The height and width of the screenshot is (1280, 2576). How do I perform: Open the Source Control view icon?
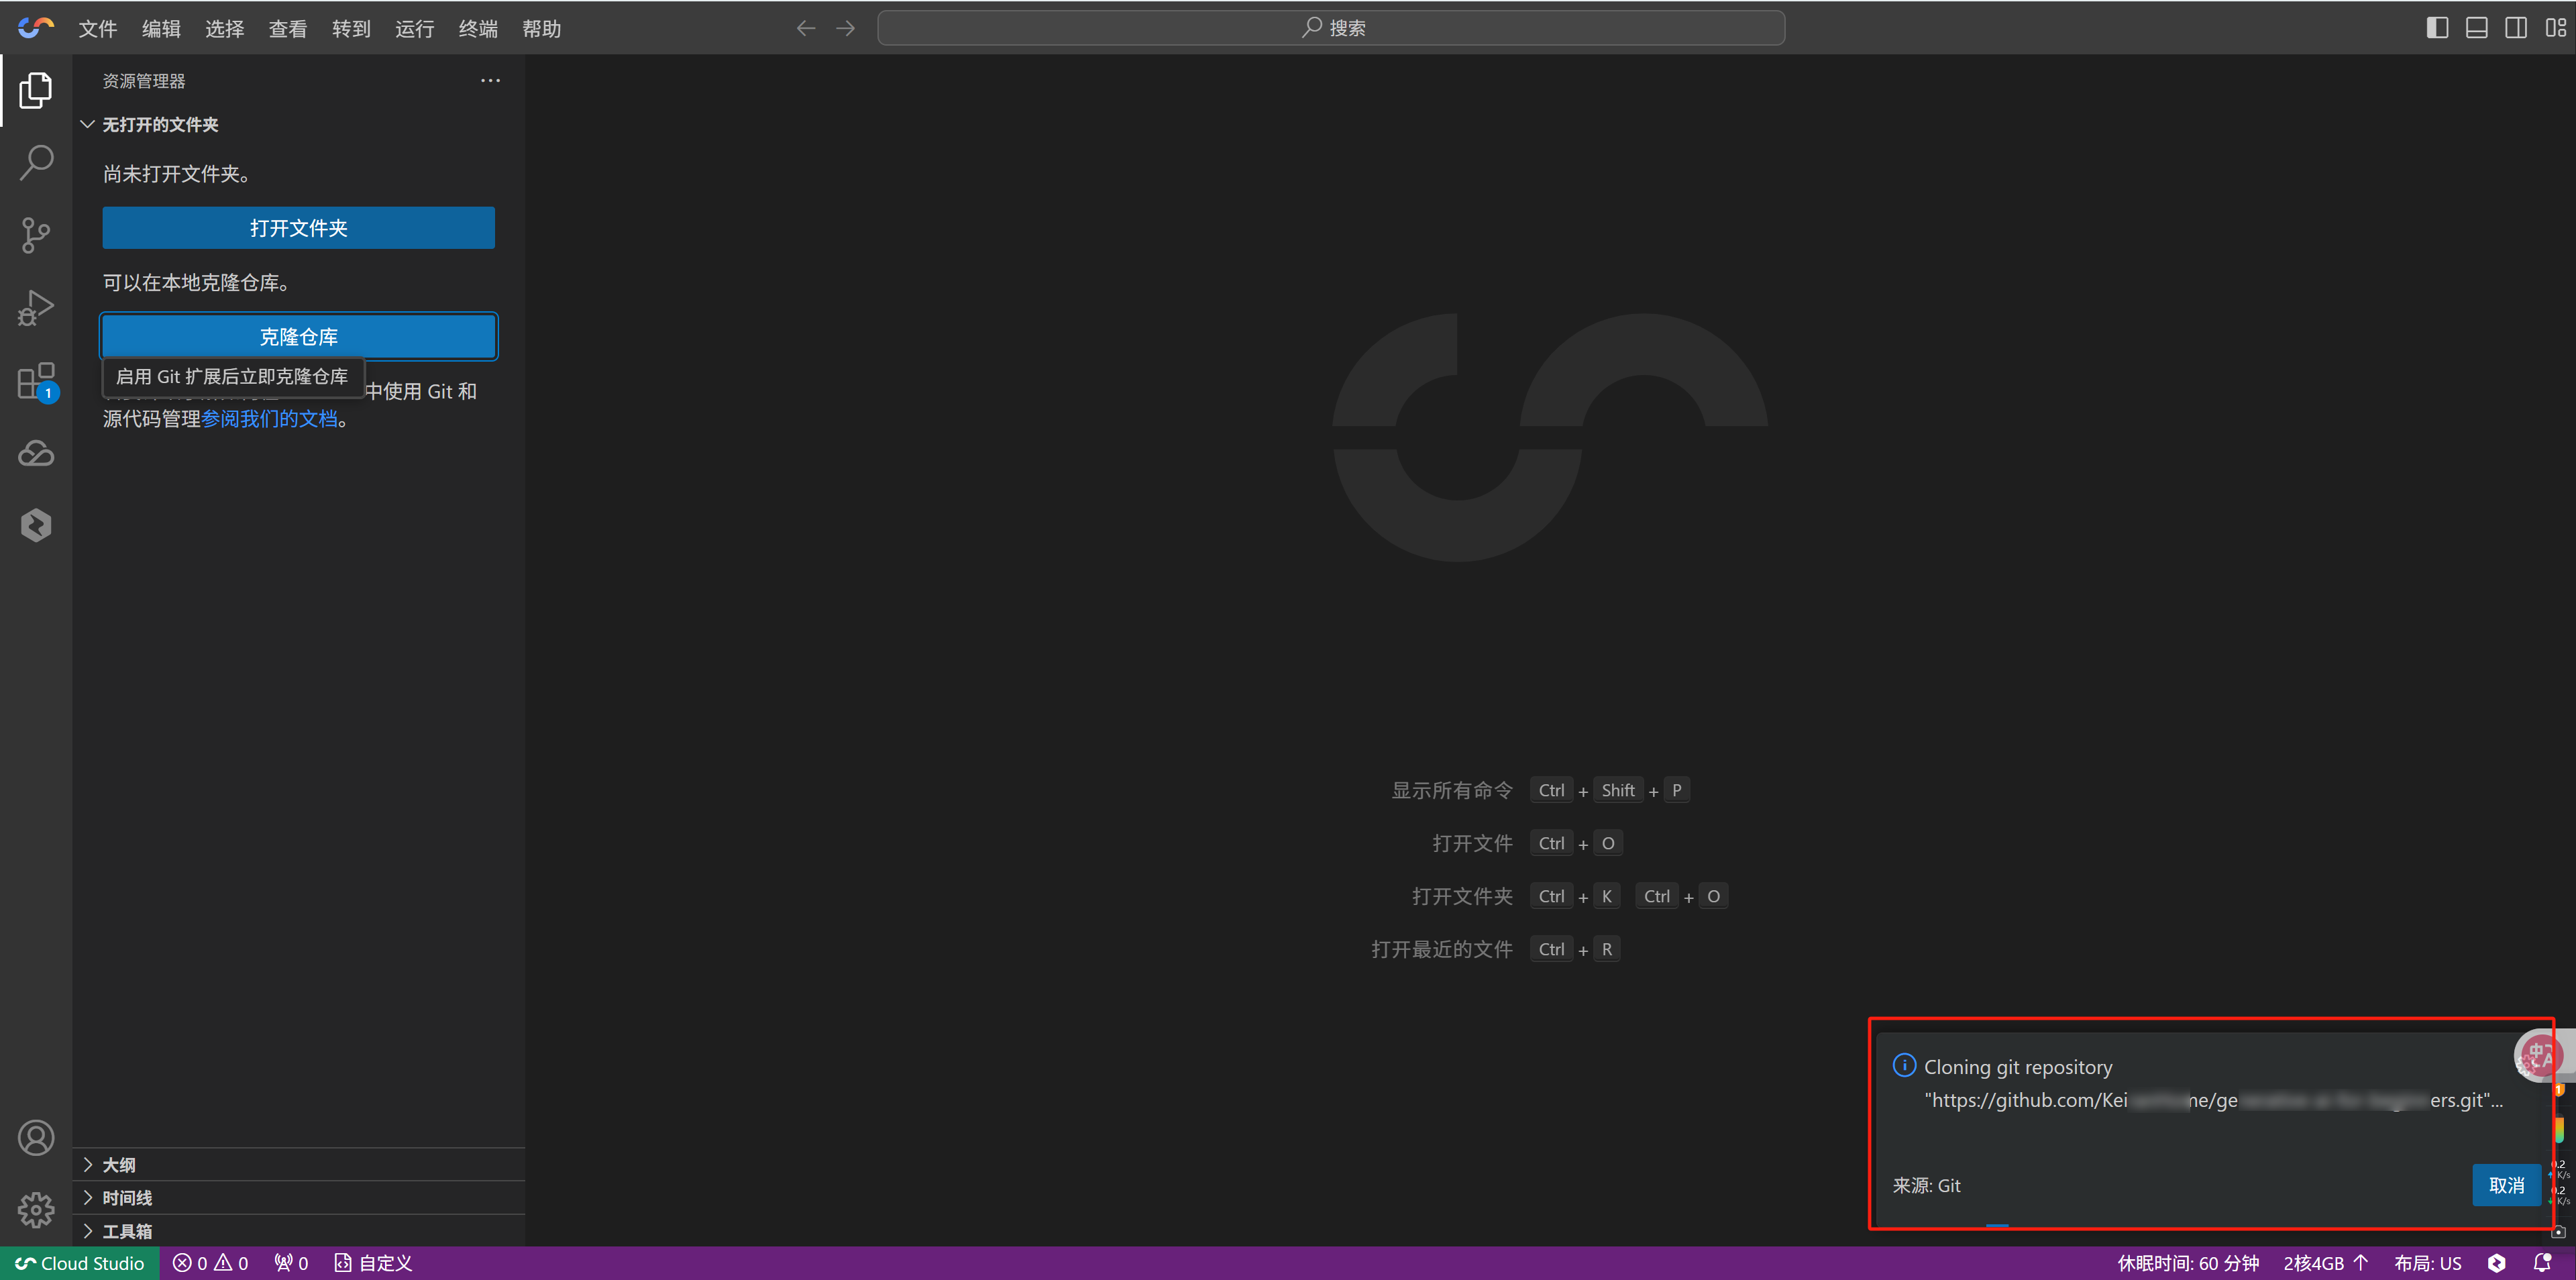[x=36, y=235]
